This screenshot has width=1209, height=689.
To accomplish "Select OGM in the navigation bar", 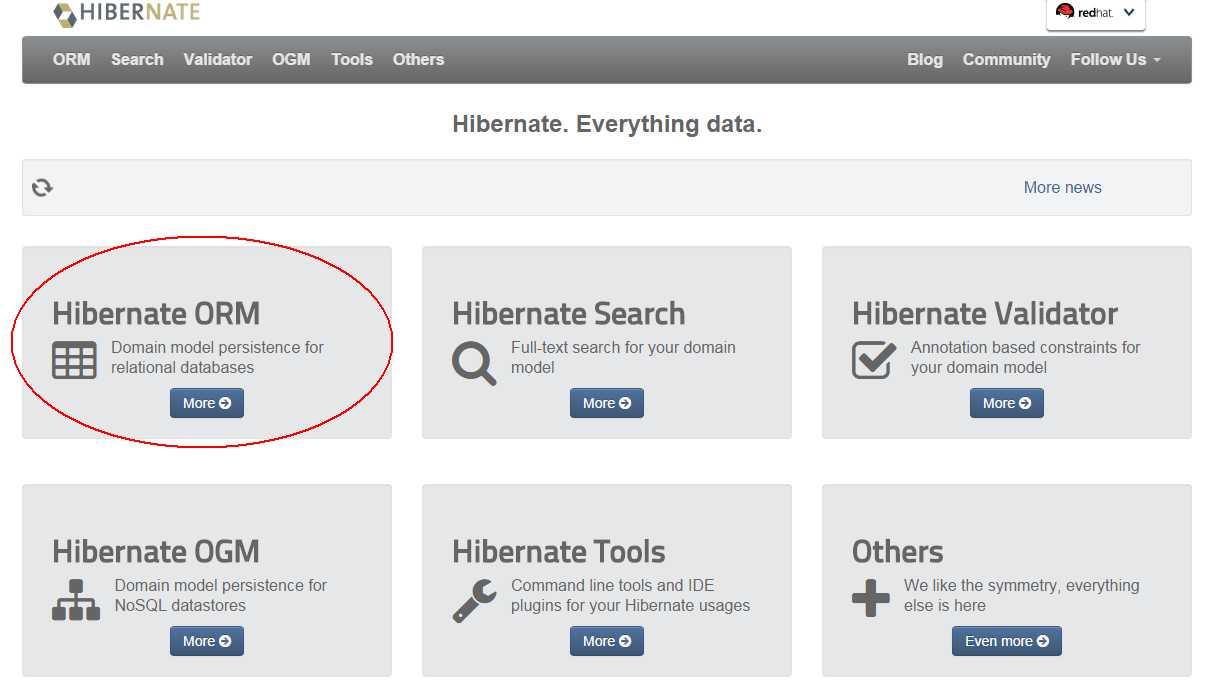I will tap(291, 59).
